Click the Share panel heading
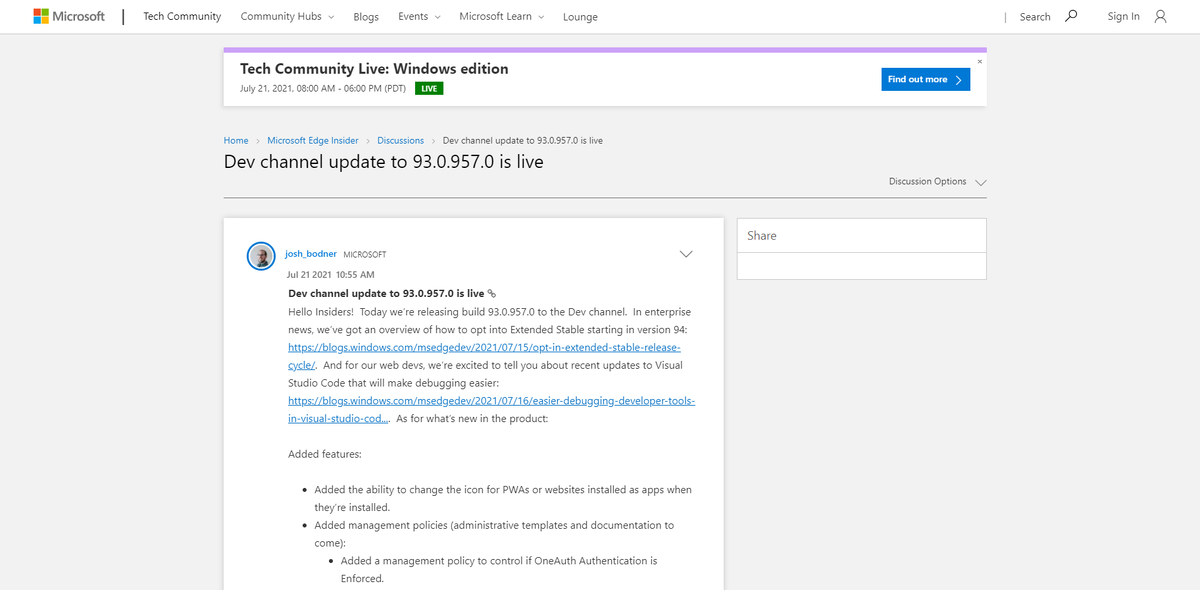This screenshot has height=590, width=1200. pos(762,236)
